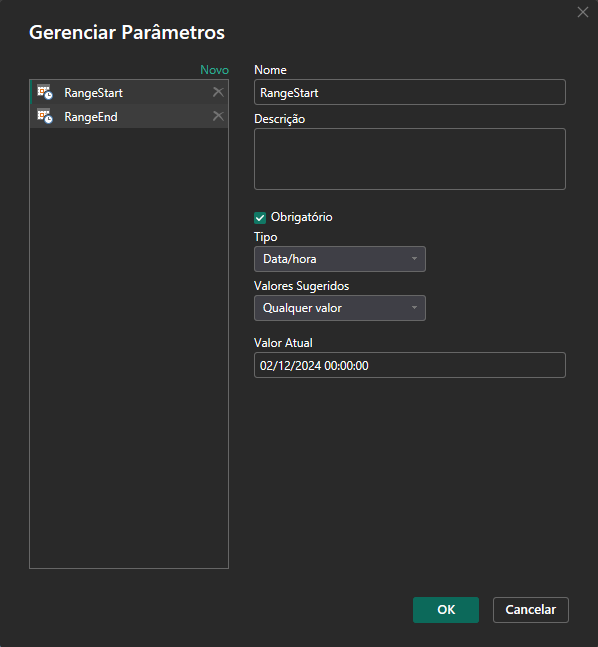Viewport: 598px width, 647px height.
Task: Select the RangeStart entry in the list
Action: (129, 92)
